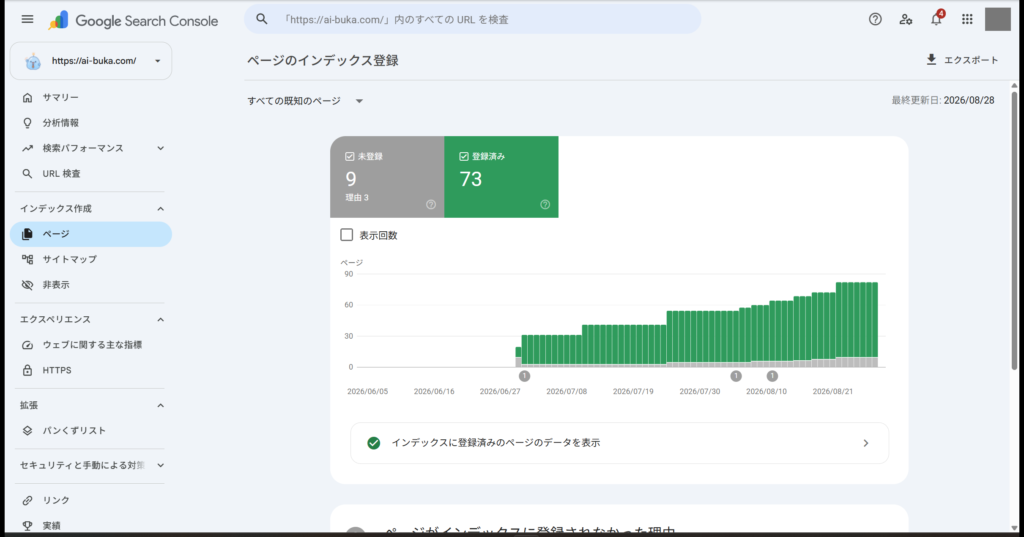Open 分析情報 in sidebar
The height and width of the screenshot is (537, 1024).
pyautogui.click(x=61, y=123)
